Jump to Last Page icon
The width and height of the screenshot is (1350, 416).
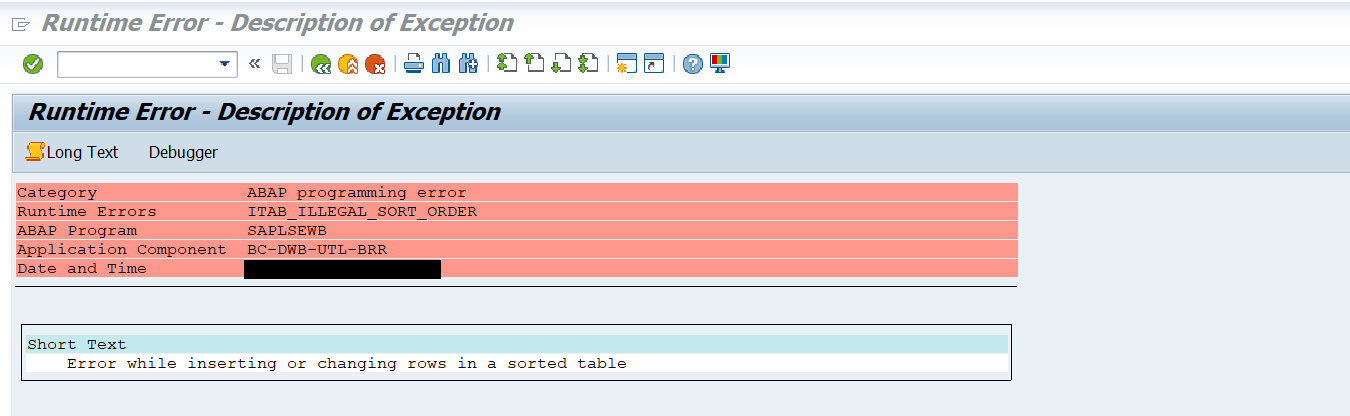coord(588,64)
